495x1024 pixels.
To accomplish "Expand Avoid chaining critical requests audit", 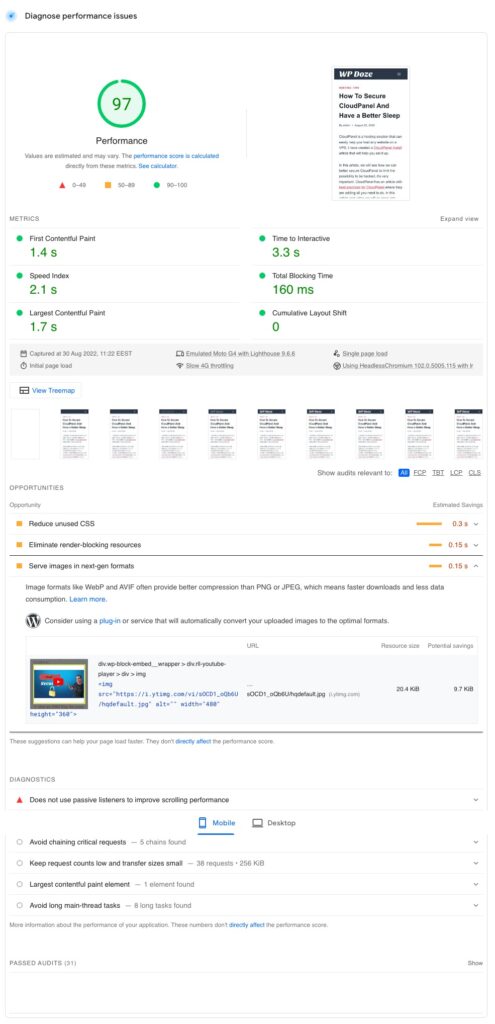I will [x=248, y=842].
